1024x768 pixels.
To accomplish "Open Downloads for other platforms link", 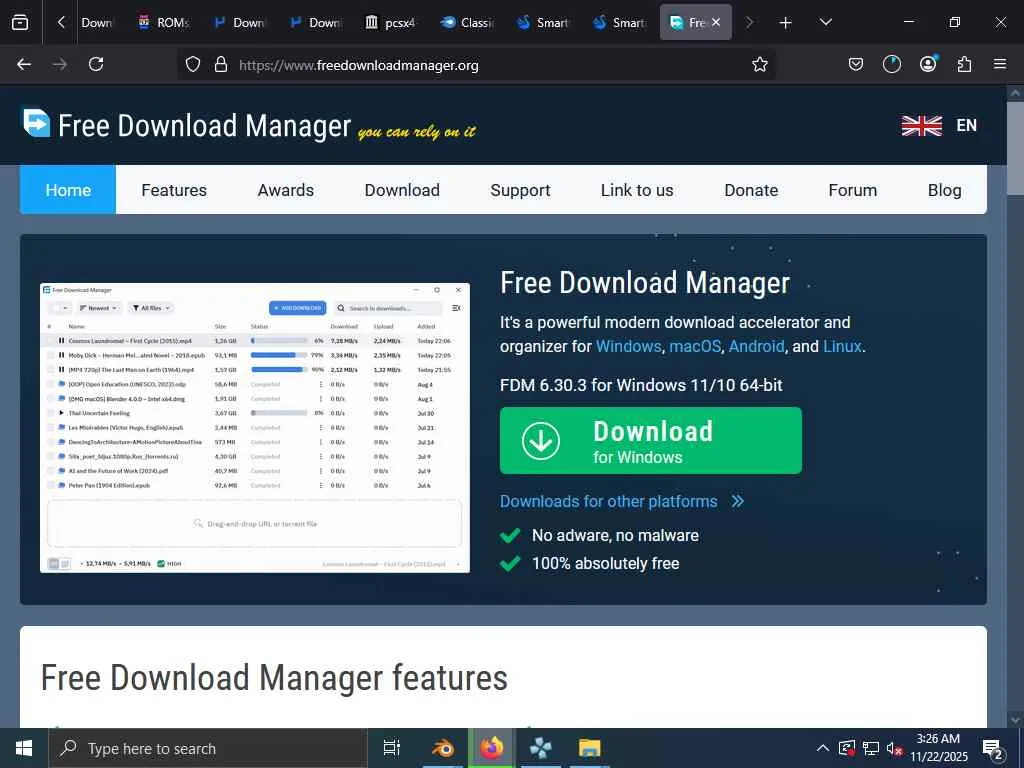I will [621, 501].
